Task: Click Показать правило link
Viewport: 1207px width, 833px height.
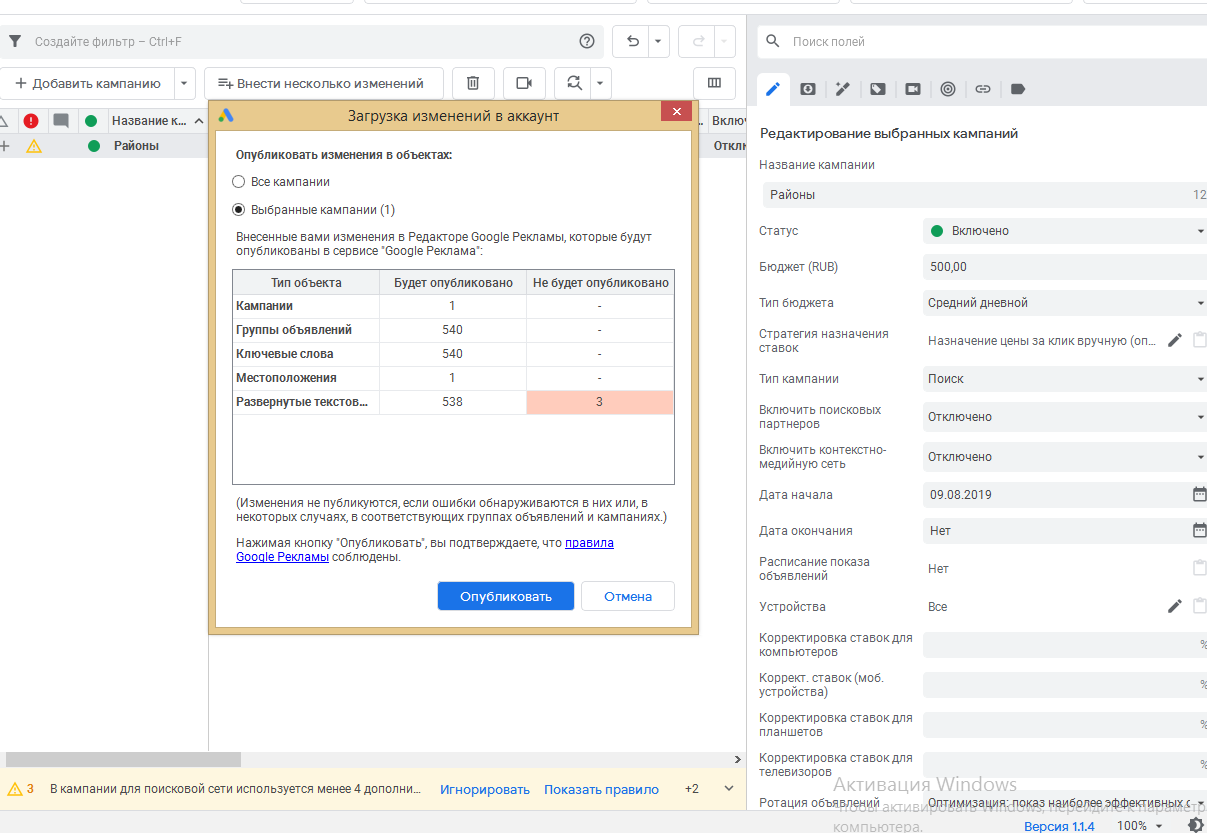Action: coord(602,789)
